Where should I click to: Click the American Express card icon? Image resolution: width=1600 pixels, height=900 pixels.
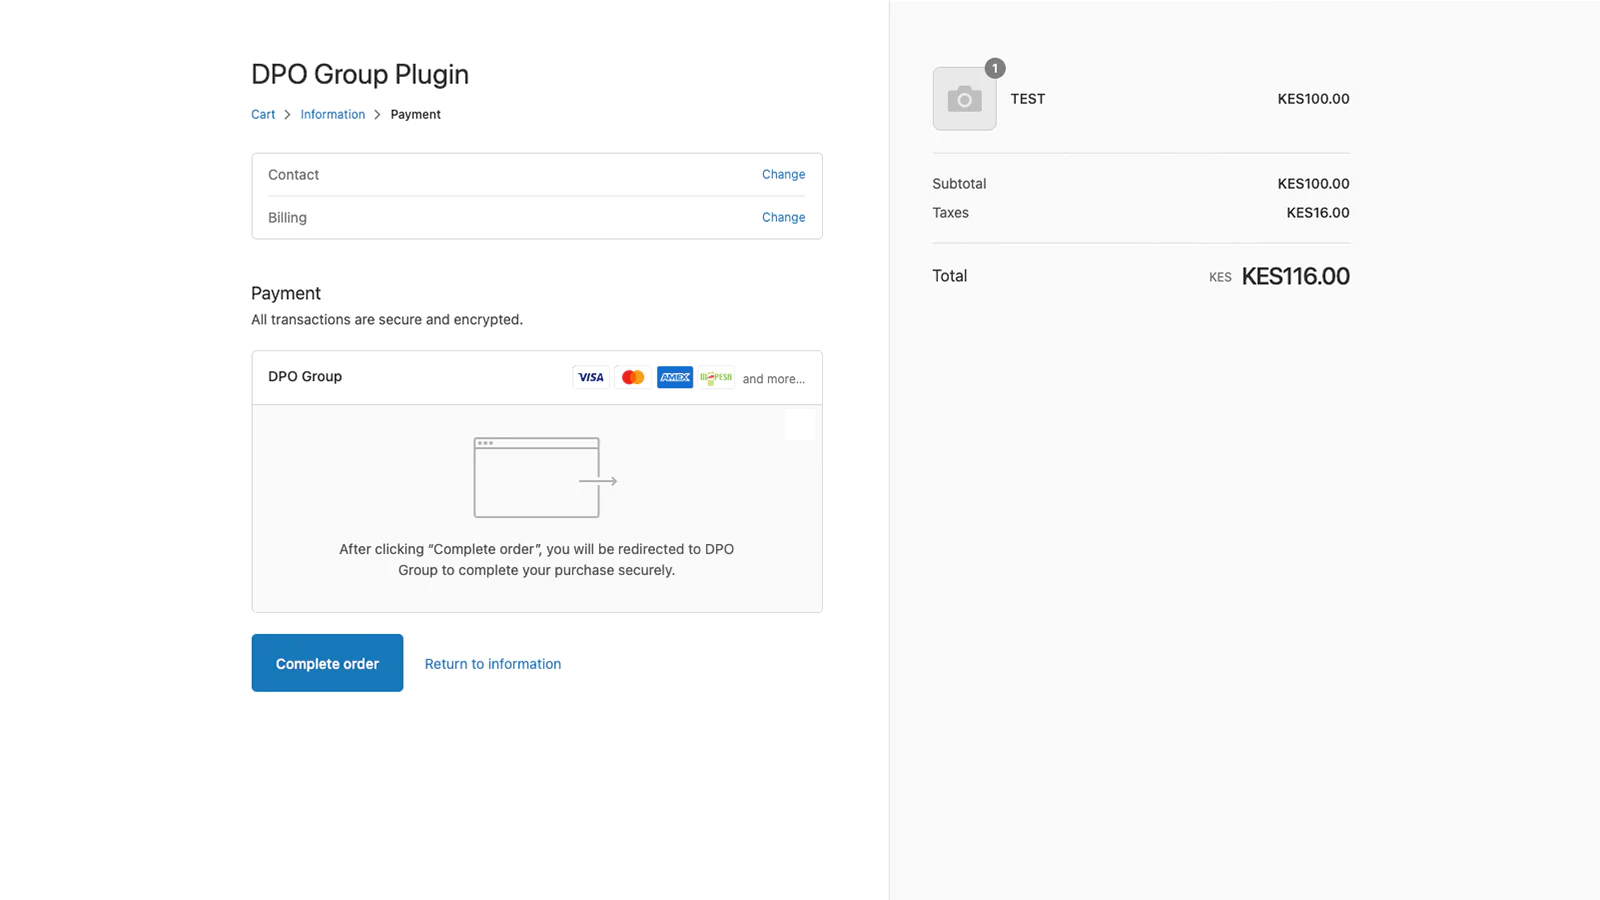(675, 377)
